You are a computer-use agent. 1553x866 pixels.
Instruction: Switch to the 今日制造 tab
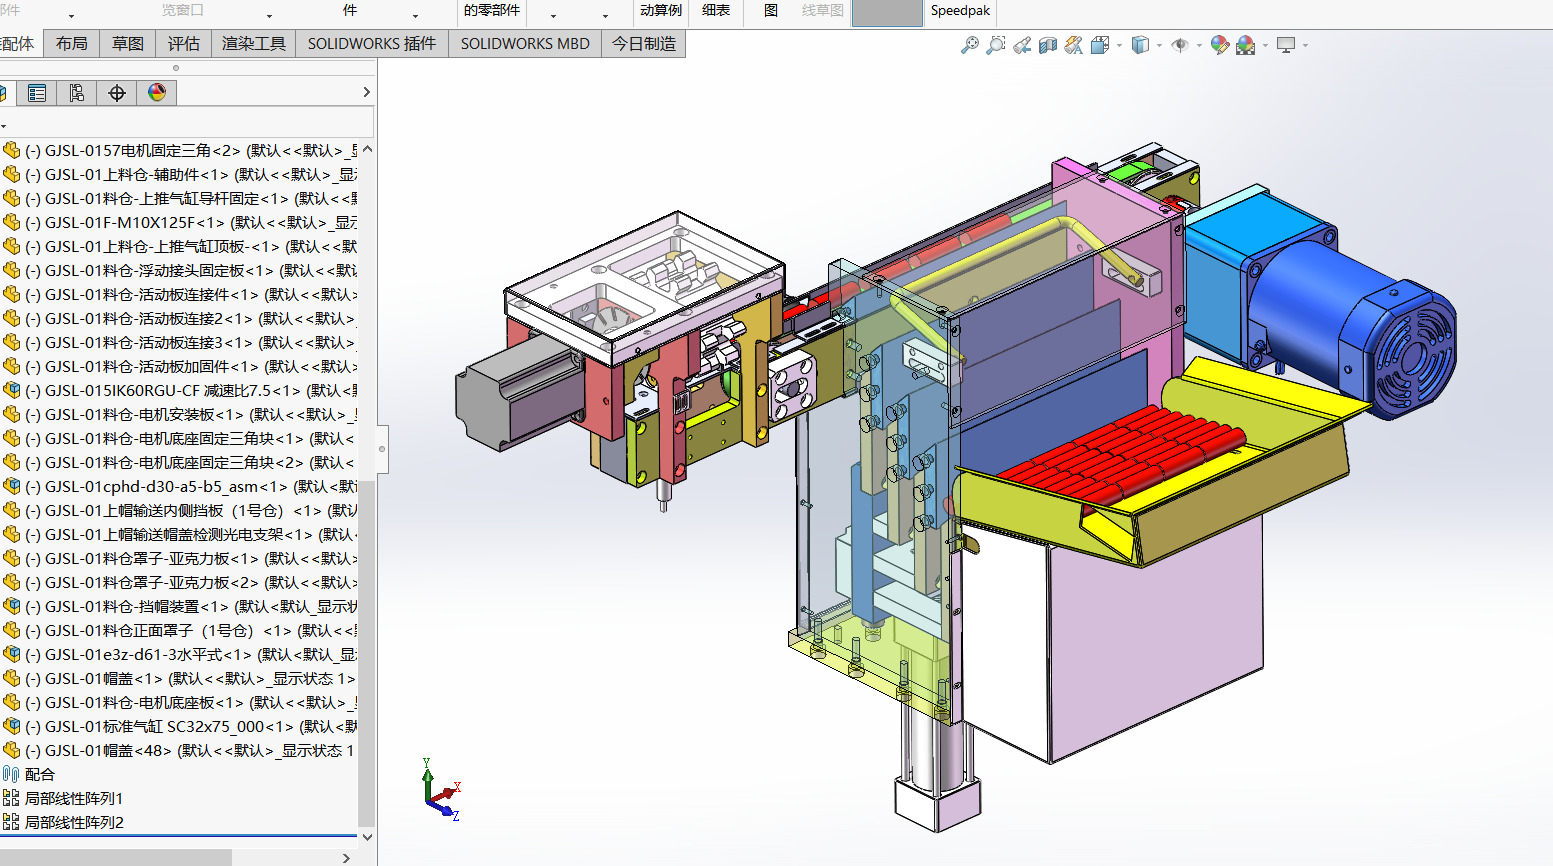tap(644, 44)
